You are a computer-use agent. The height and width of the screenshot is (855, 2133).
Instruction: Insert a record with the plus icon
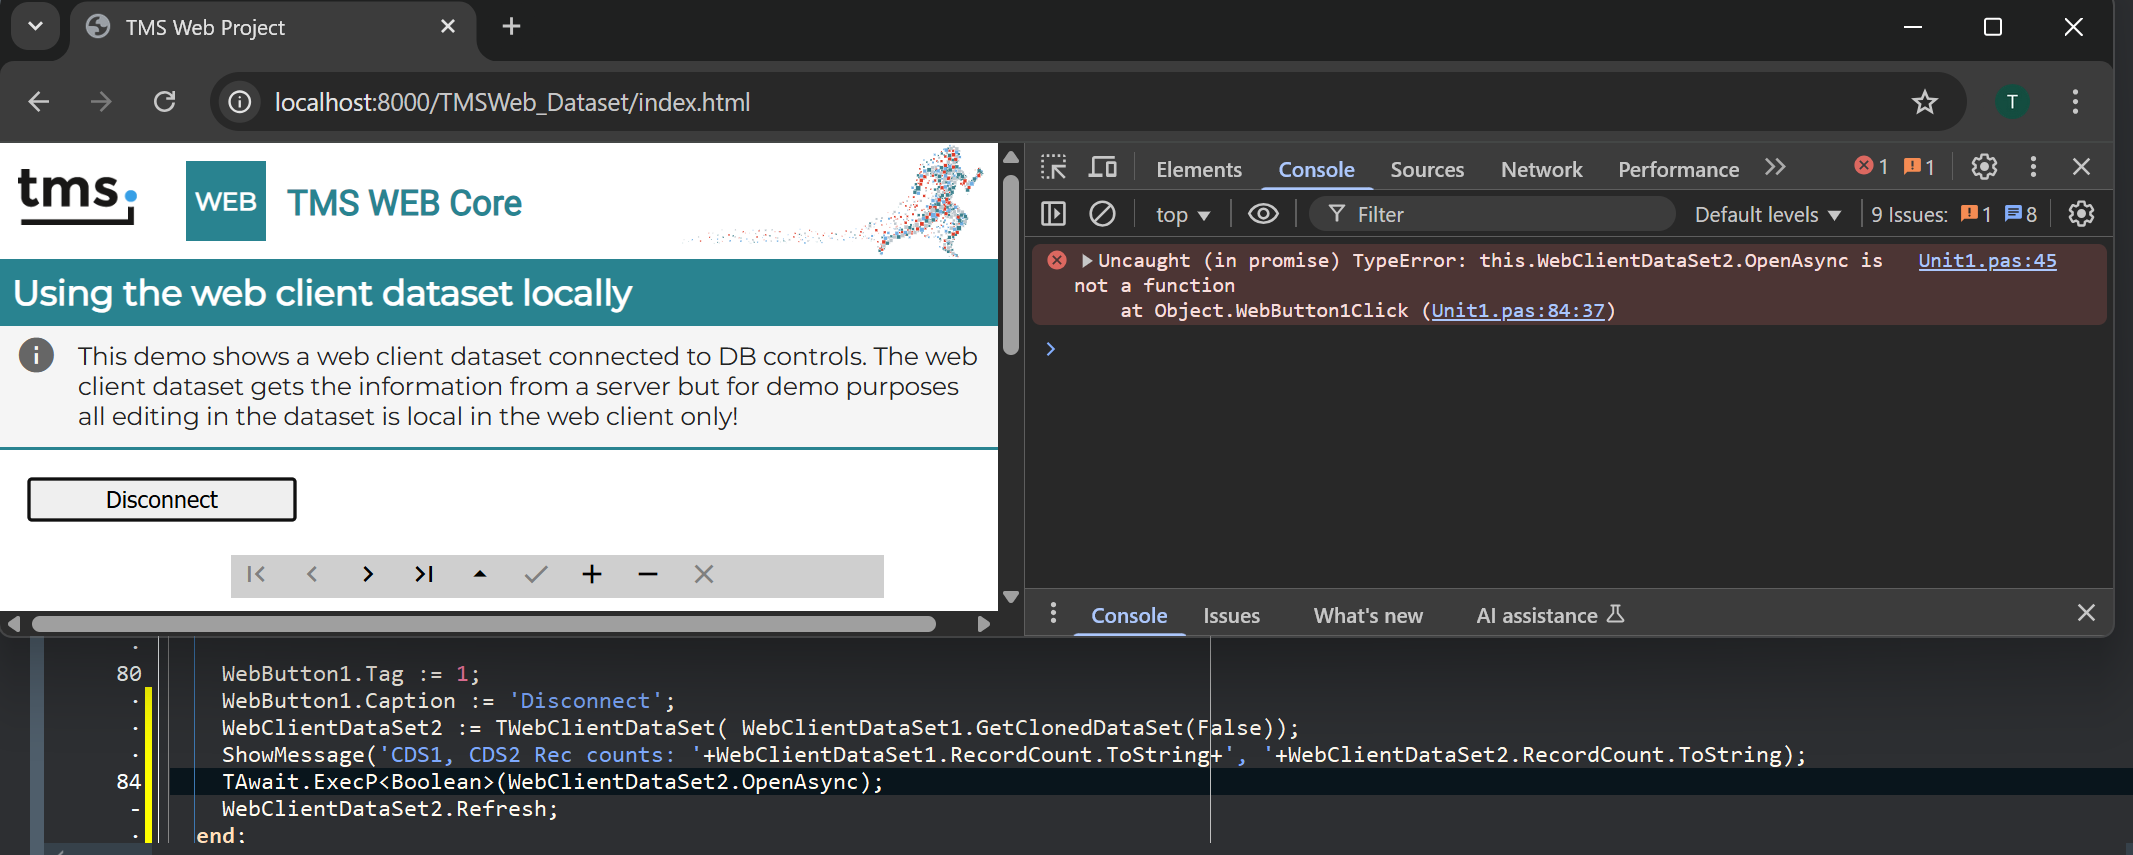[592, 574]
